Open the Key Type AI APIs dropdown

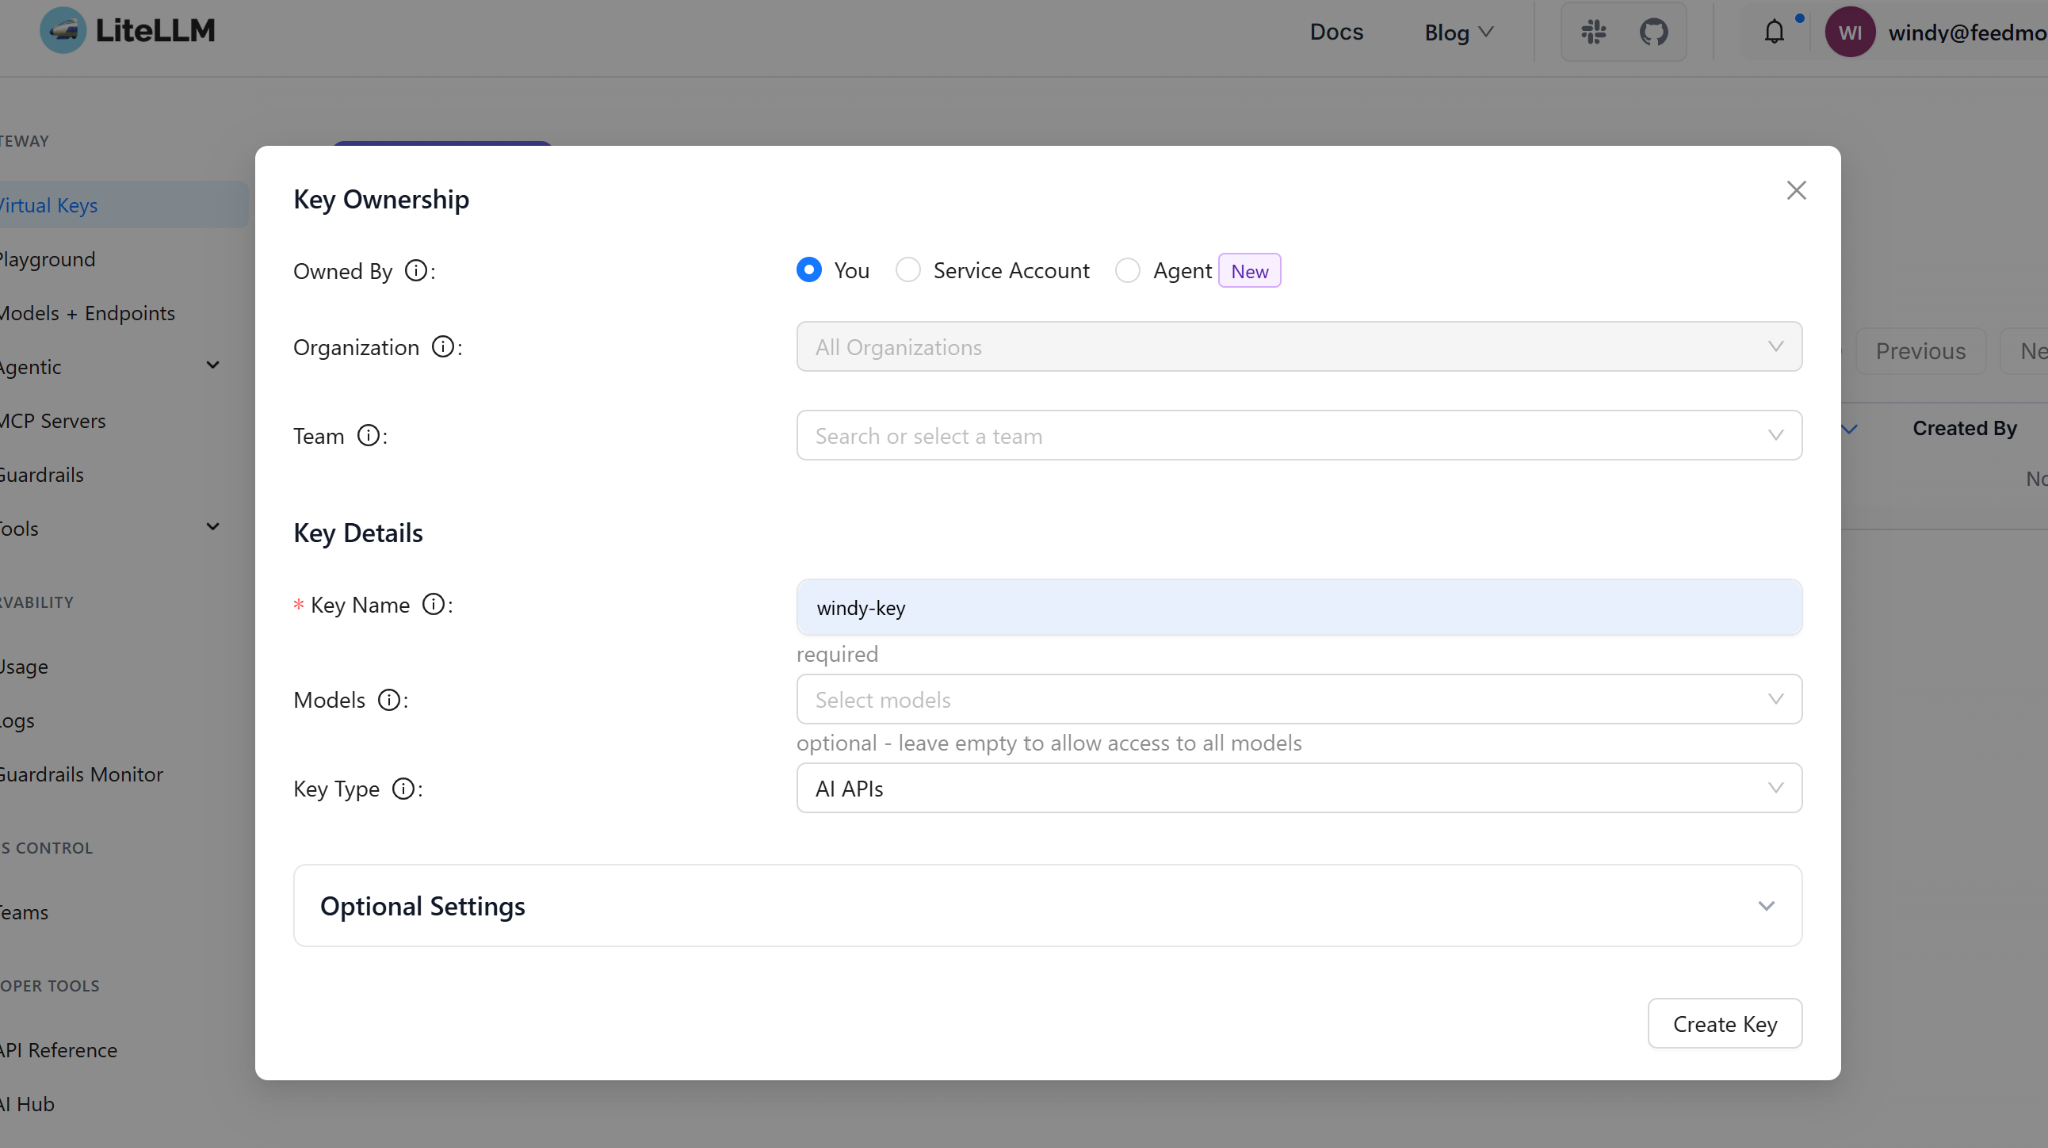pyautogui.click(x=1299, y=788)
